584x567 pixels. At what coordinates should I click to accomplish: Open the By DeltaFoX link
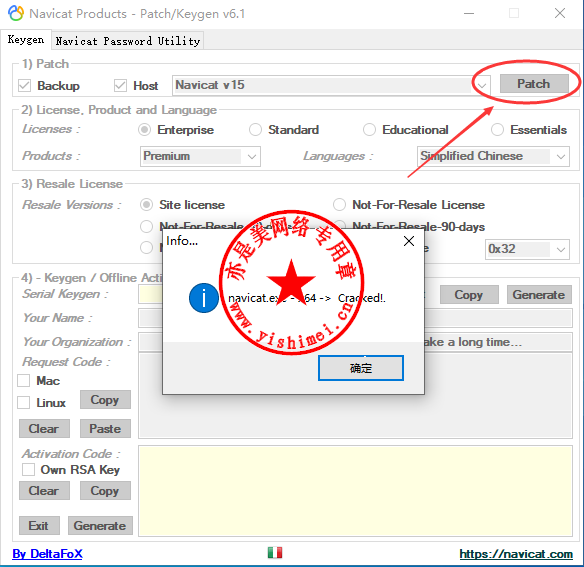coord(47,554)
